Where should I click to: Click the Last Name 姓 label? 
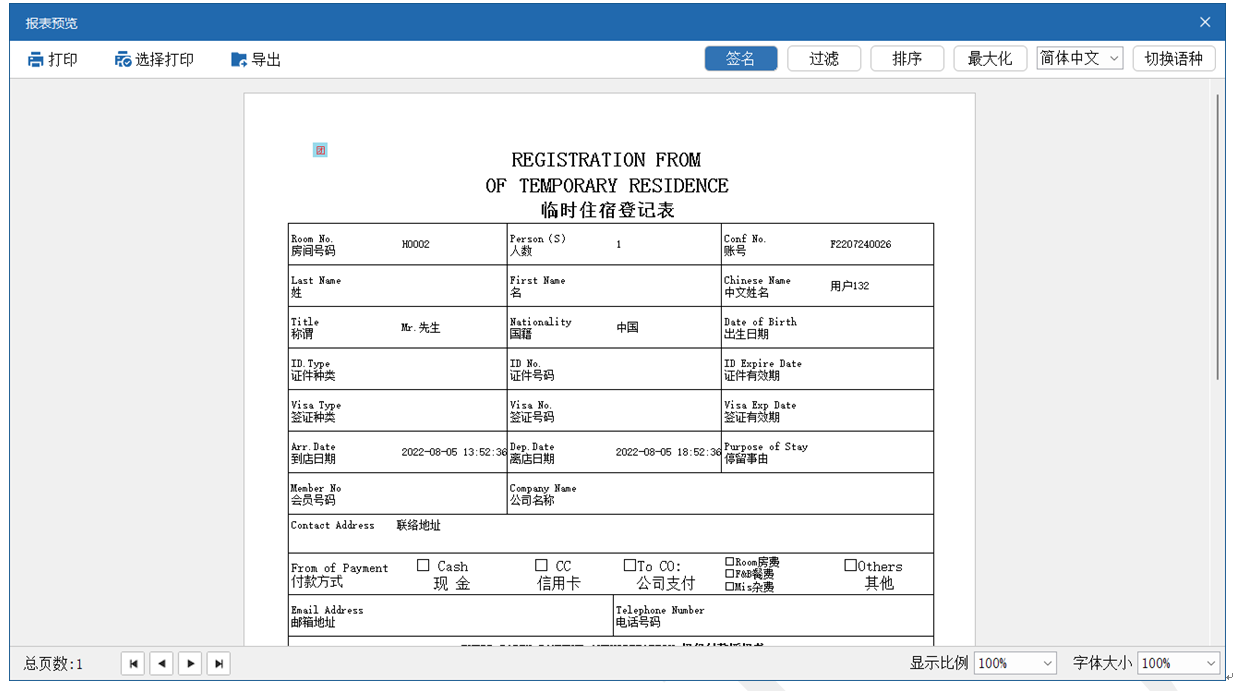pos(316,286)
